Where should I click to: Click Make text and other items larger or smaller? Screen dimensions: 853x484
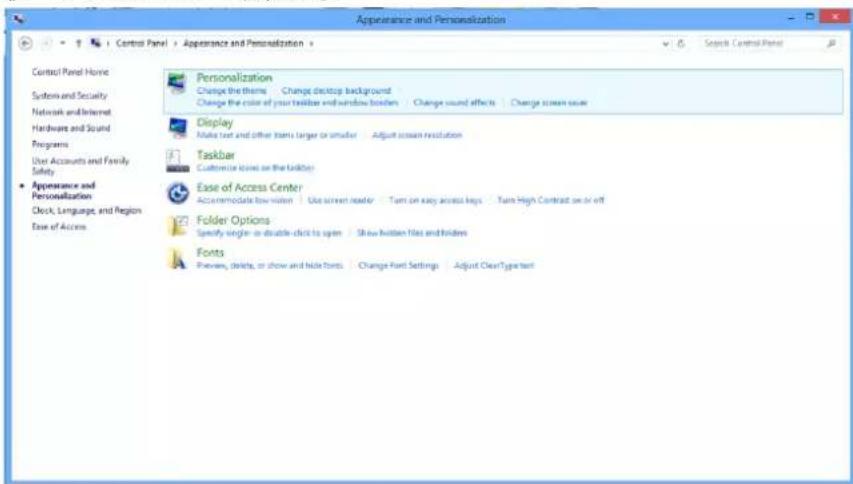tap(277, 135)
